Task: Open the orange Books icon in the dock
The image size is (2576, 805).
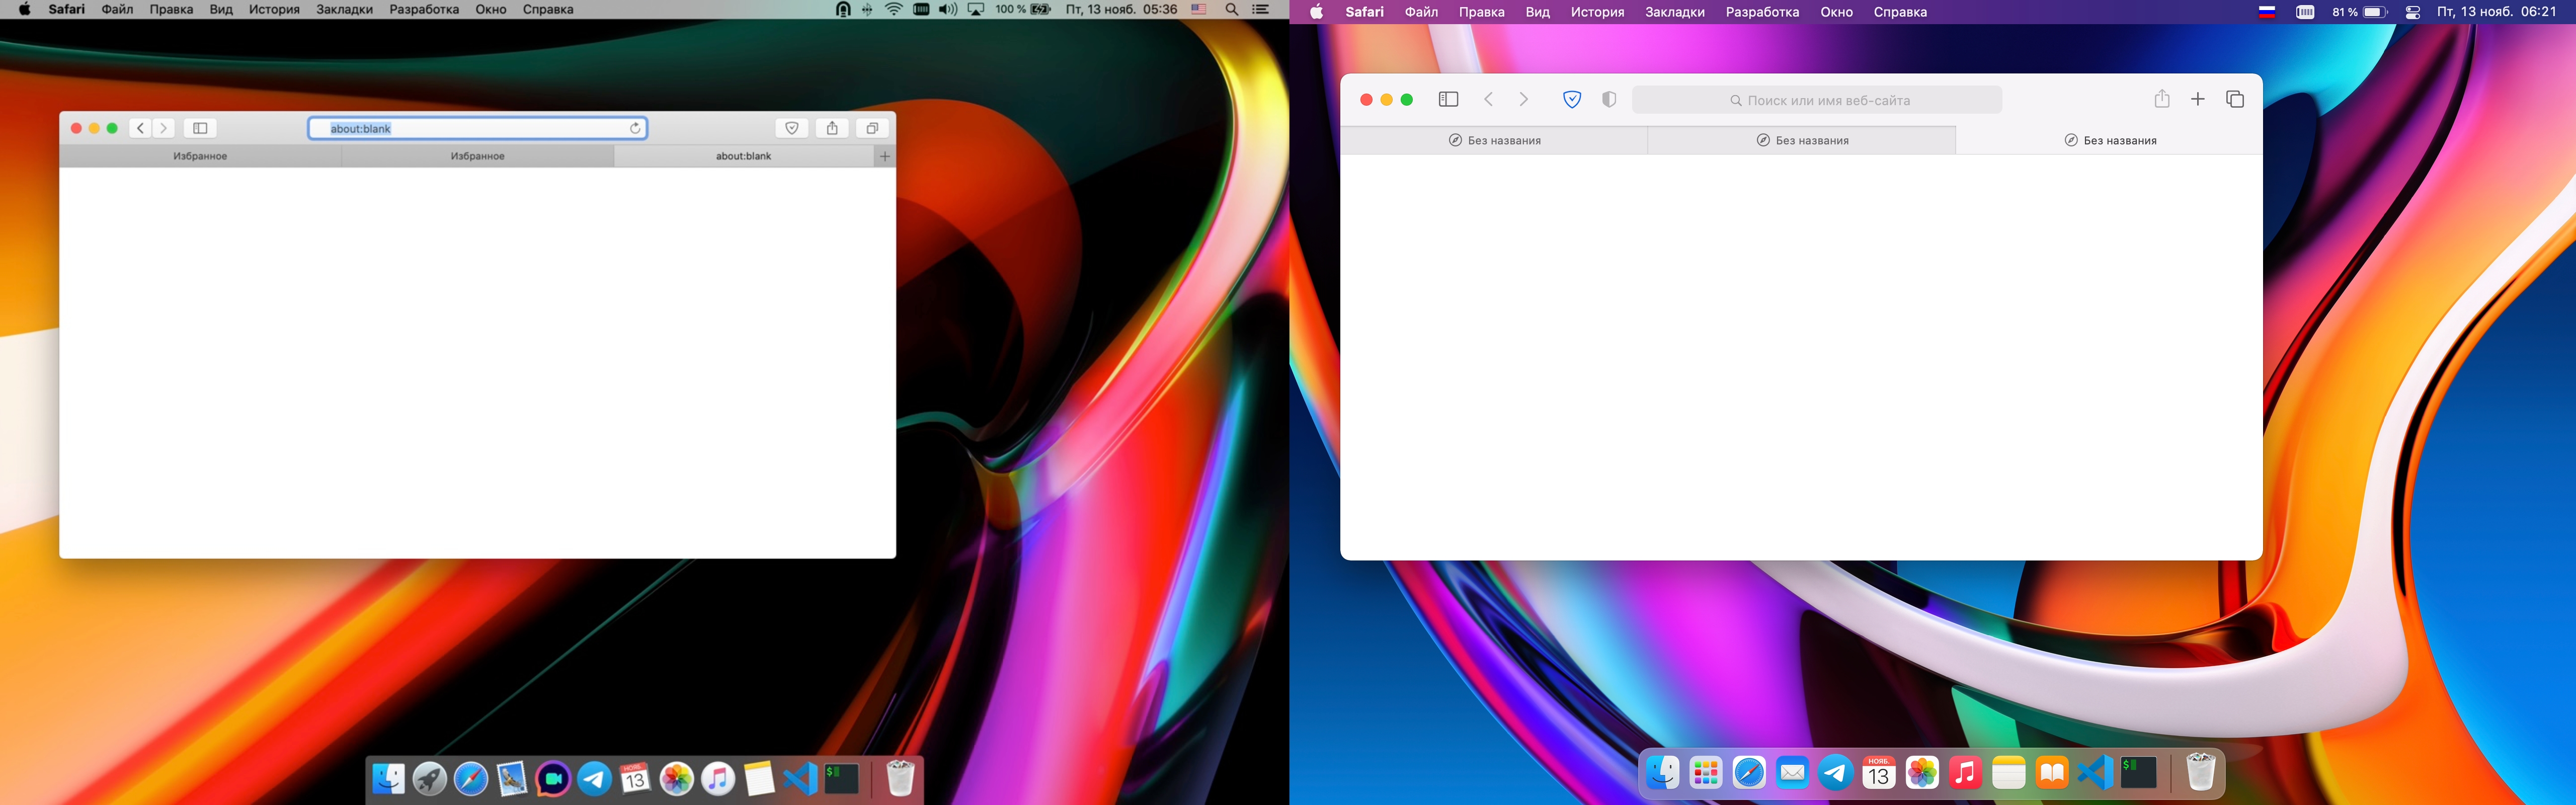Action: (x=2052, y=772)
